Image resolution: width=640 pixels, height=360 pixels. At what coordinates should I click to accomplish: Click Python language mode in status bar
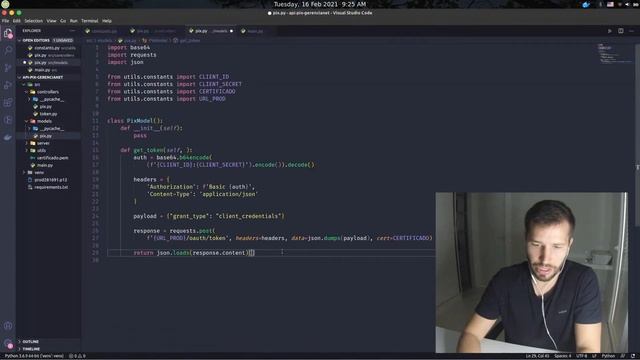[x=608, y=356]
